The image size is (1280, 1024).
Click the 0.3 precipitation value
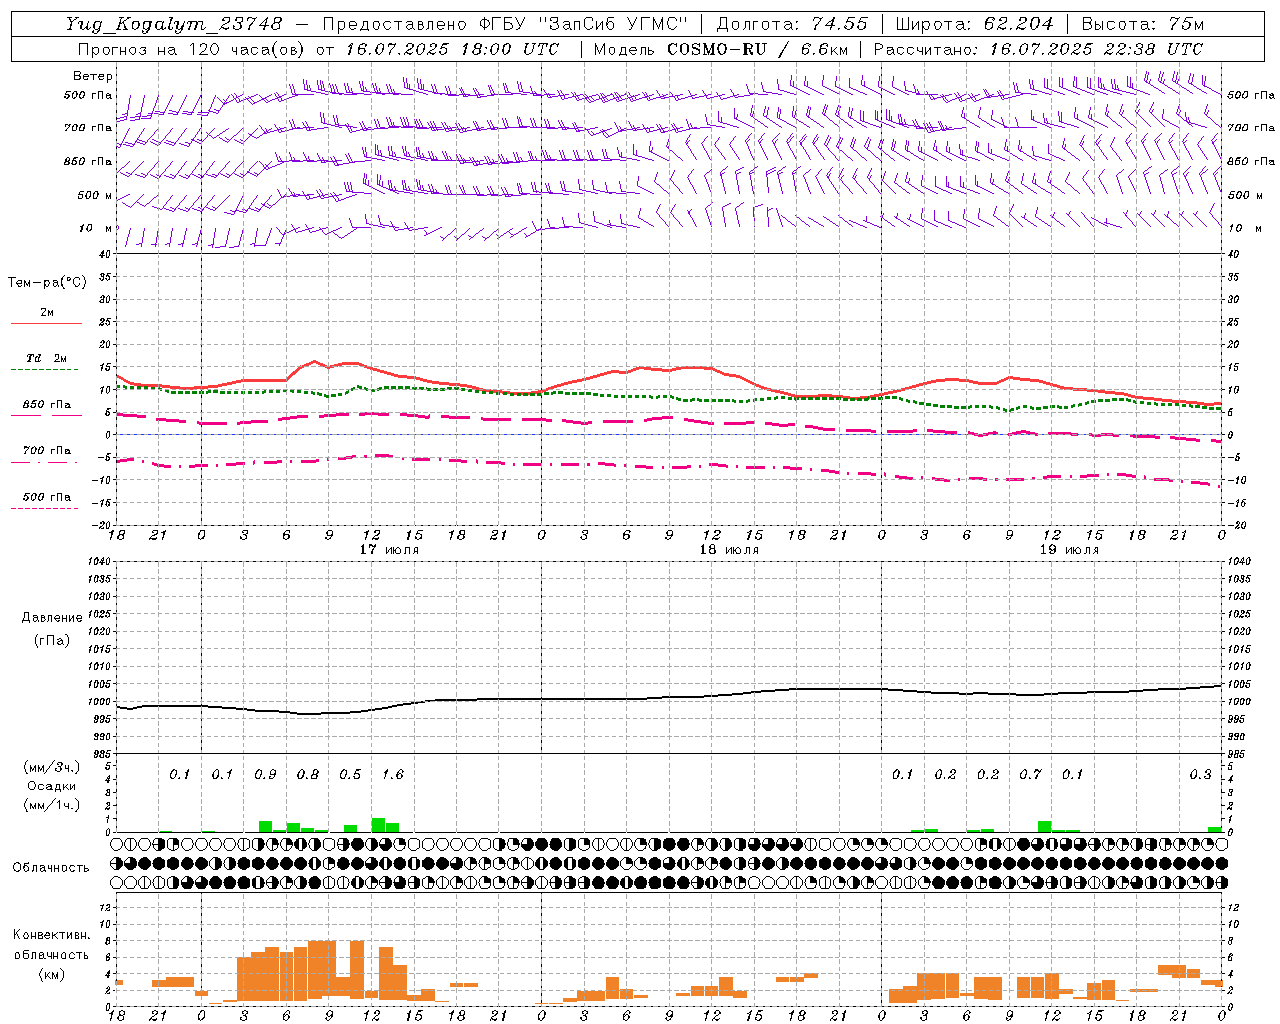click(1200, 775)
